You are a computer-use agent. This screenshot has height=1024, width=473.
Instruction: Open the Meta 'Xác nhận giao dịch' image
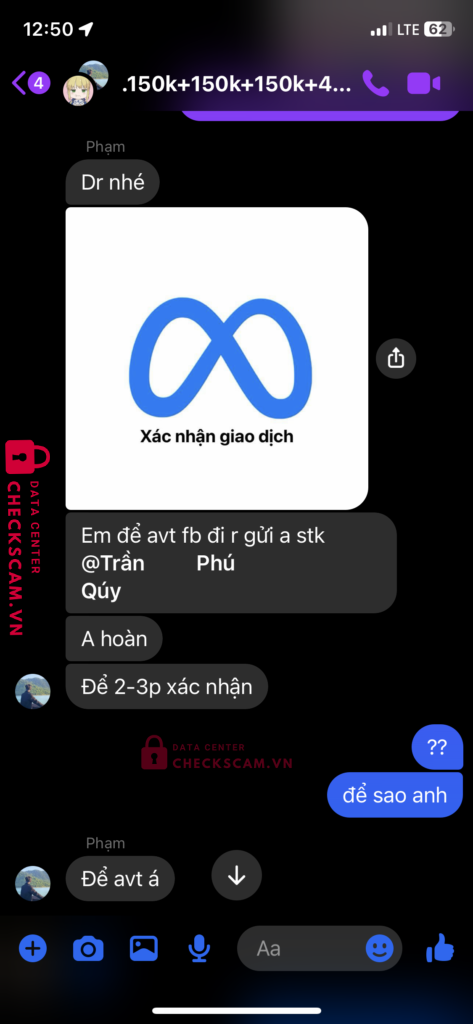(217, 359)
